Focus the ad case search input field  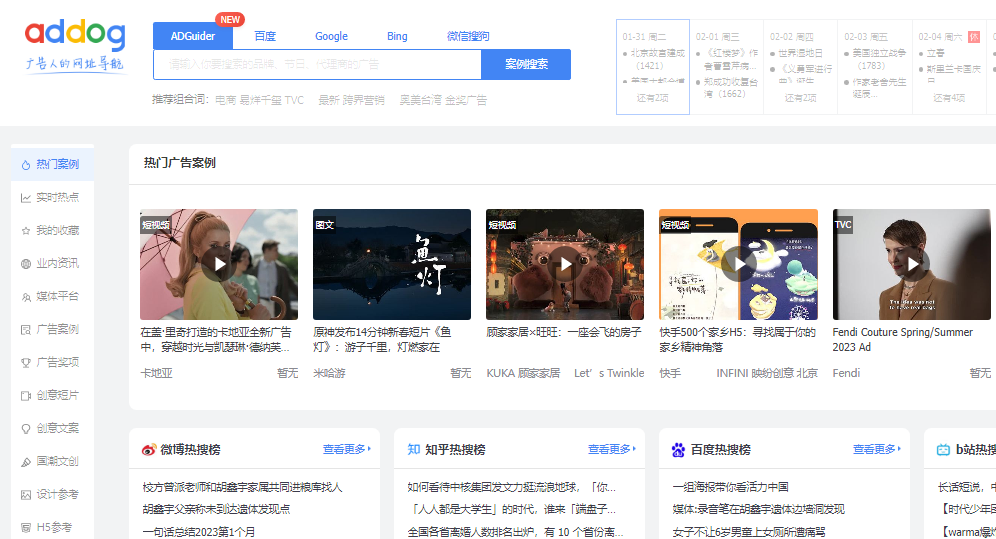pos(317,64)
